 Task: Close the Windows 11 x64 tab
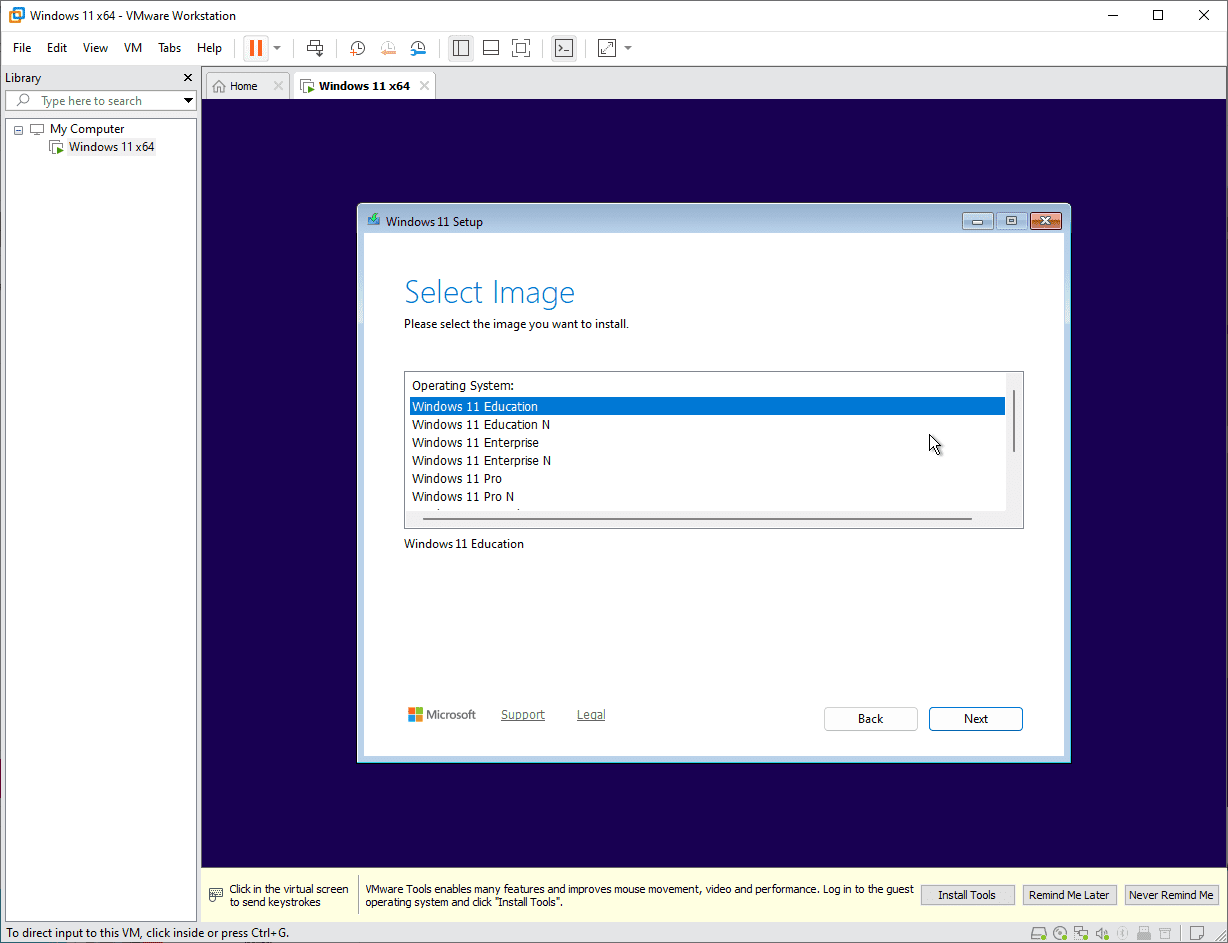[x=424, y=86]
